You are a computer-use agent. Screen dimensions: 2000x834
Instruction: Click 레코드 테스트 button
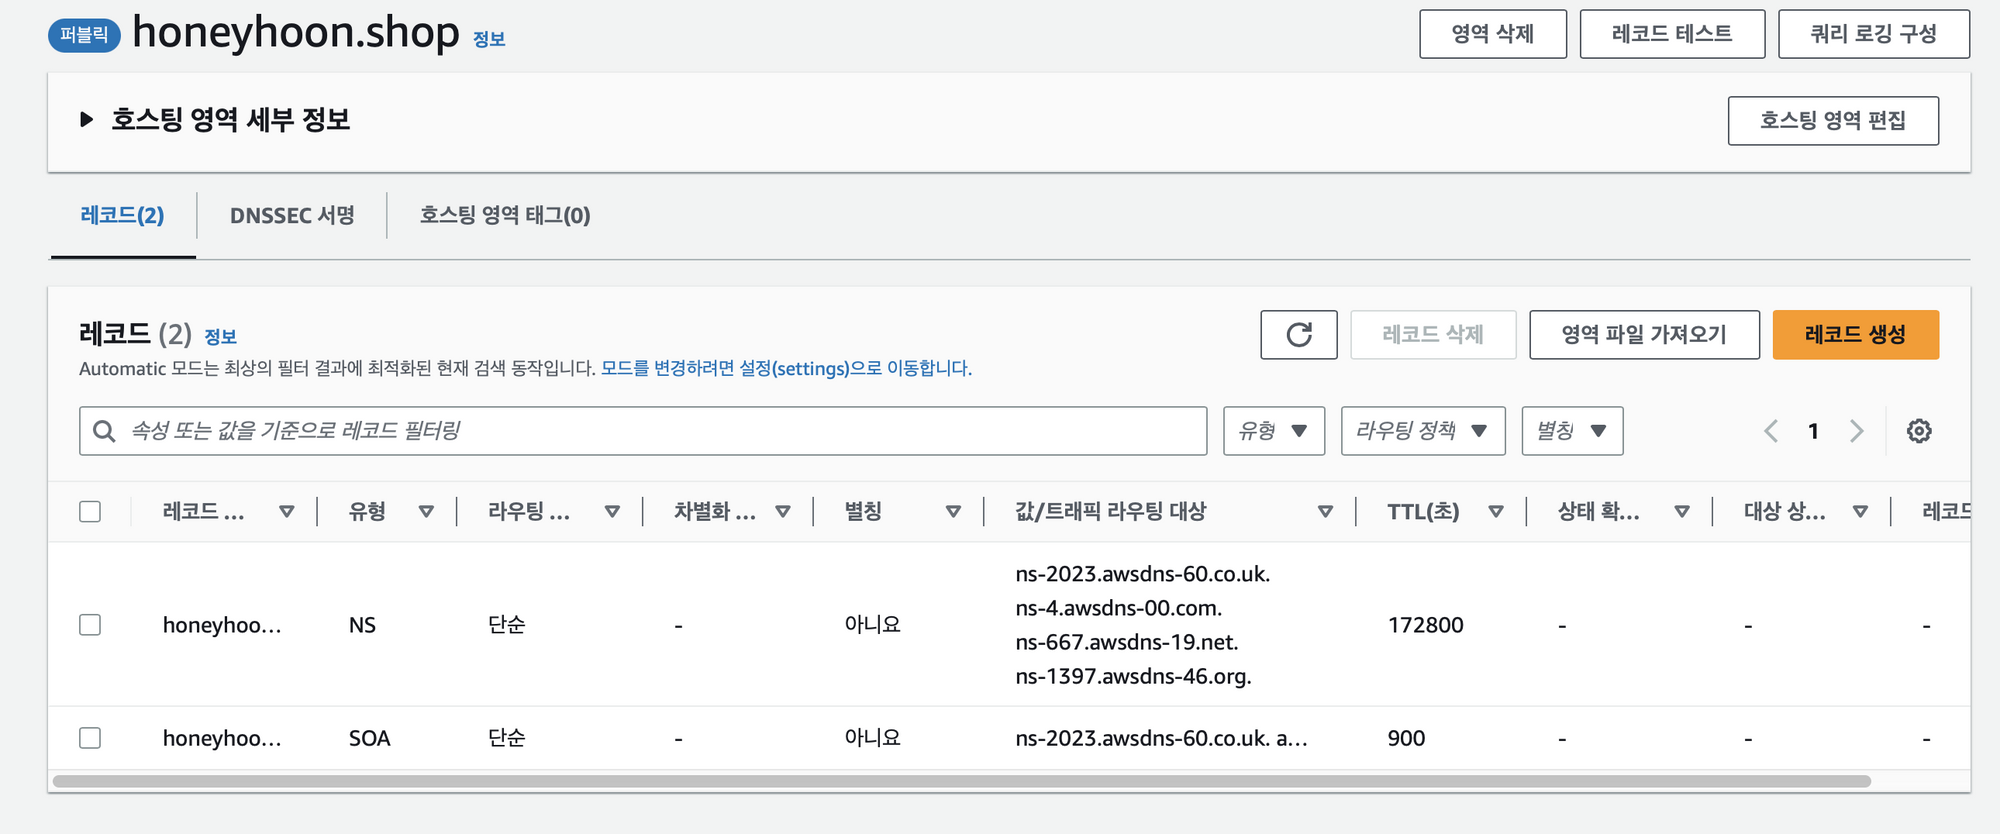point(1672,34)
